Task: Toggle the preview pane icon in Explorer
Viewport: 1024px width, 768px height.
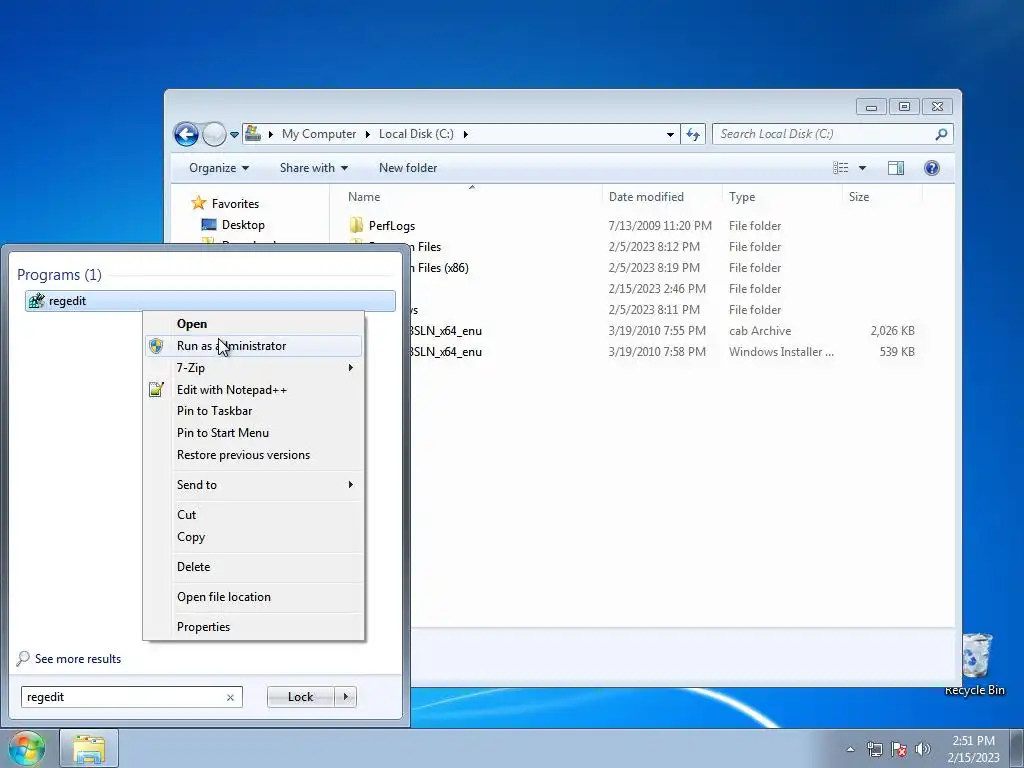Action: coord(896,168)
